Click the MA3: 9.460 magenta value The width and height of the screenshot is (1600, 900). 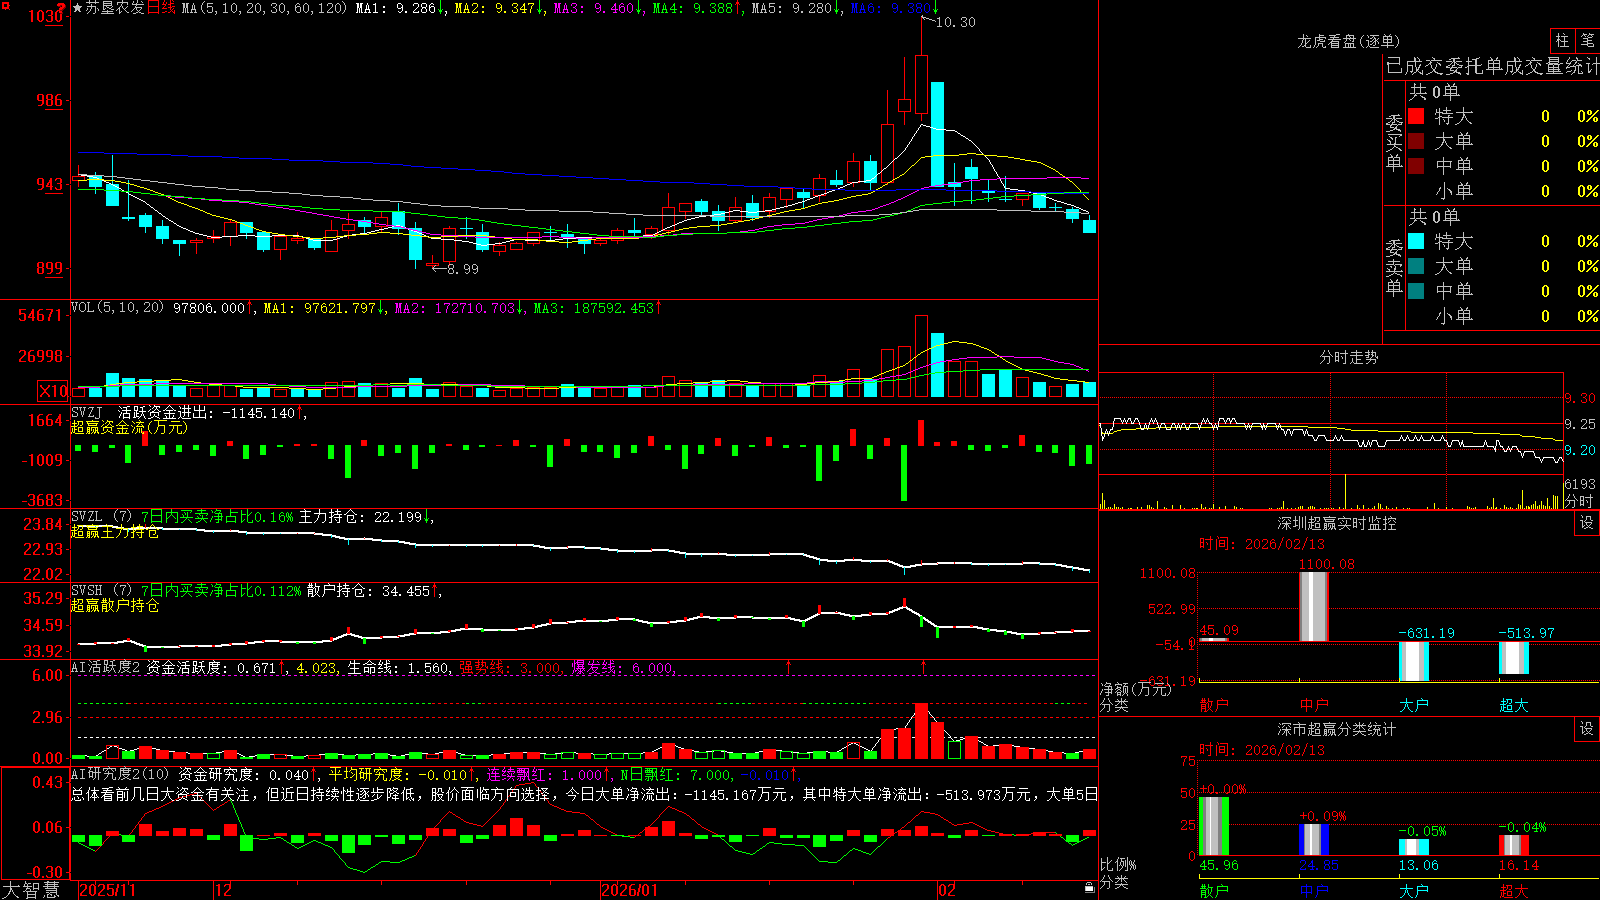tap(598, 8)
